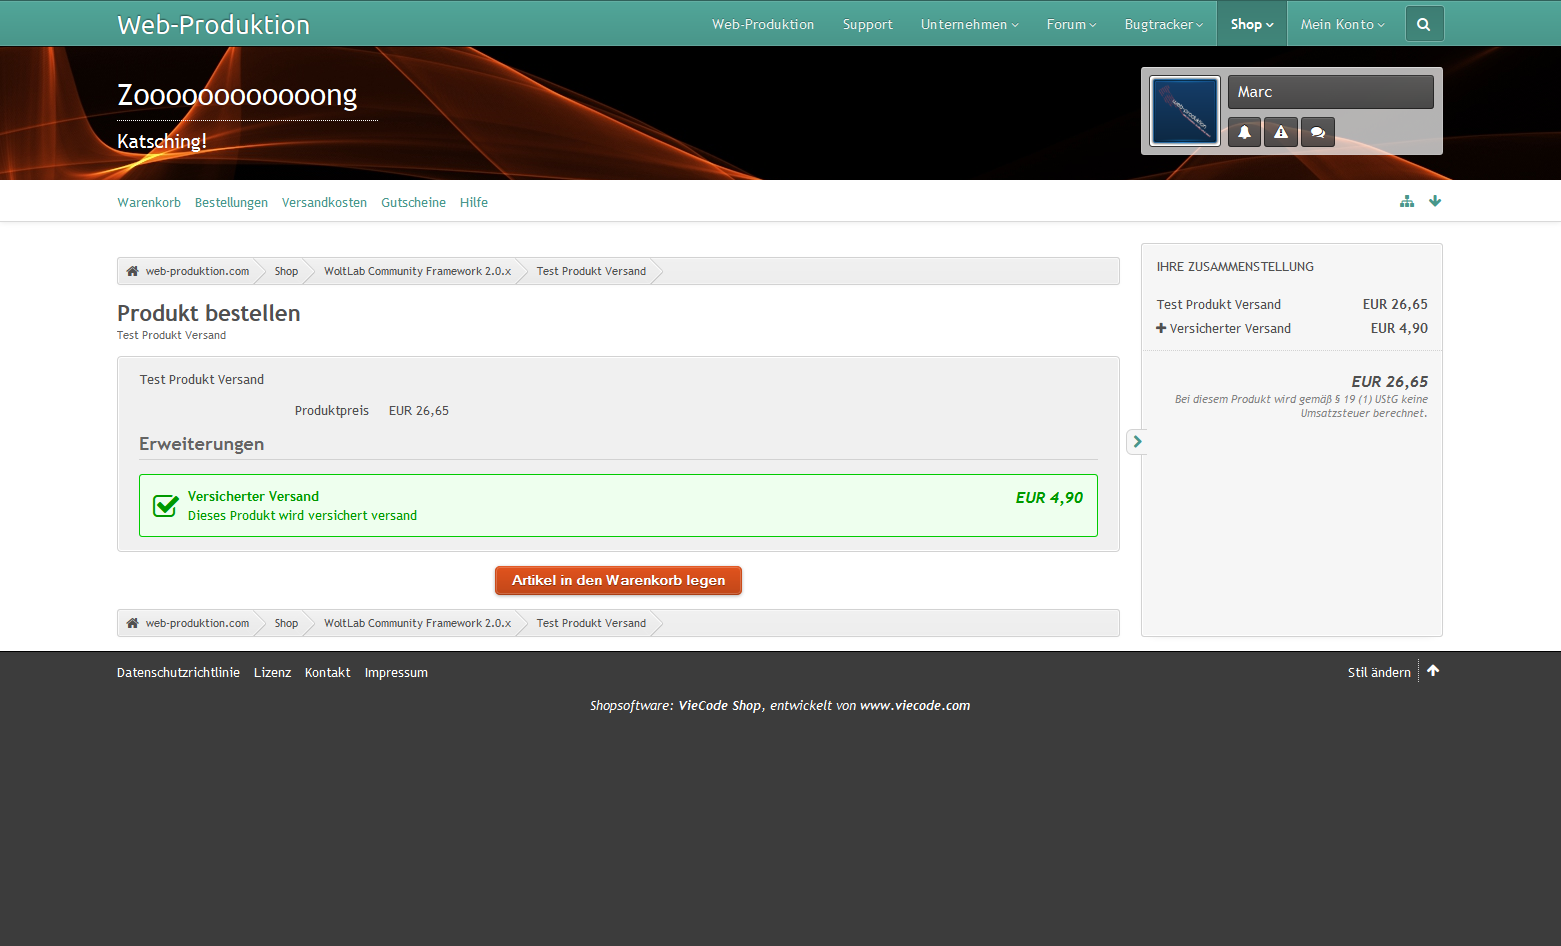Viewport: 1561px width, 946px height.
Task: Uncheck the Versicherter Versand extension checkbox
Action: pos(166,506)
